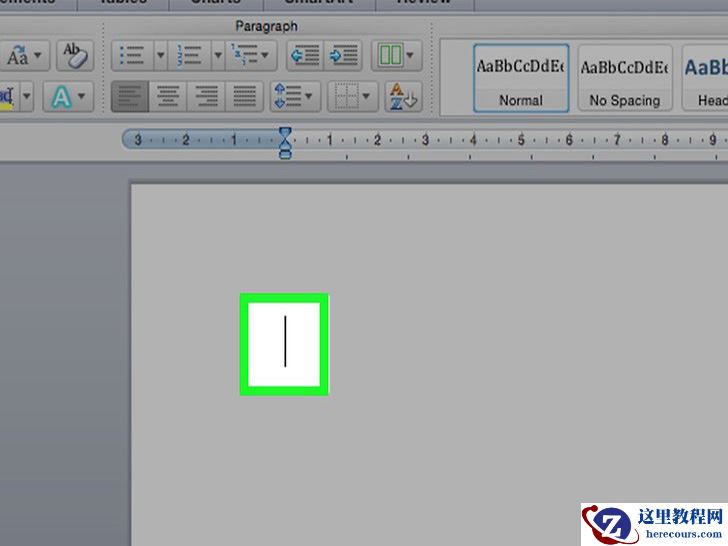728x546 pixels.
Task: Apply bulleted list formatting
Action: (x=132, y=56)
